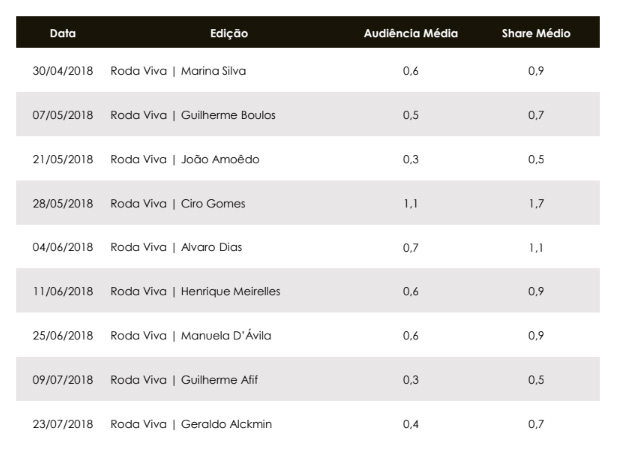Click the date 09/07/2018
This screenshot has height=452, width=618.
pos(63,379)
